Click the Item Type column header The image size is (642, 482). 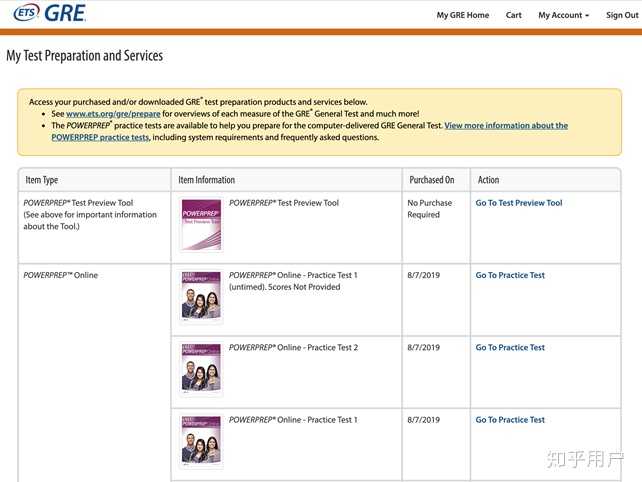pyautogui.click(x=41, y=180)
